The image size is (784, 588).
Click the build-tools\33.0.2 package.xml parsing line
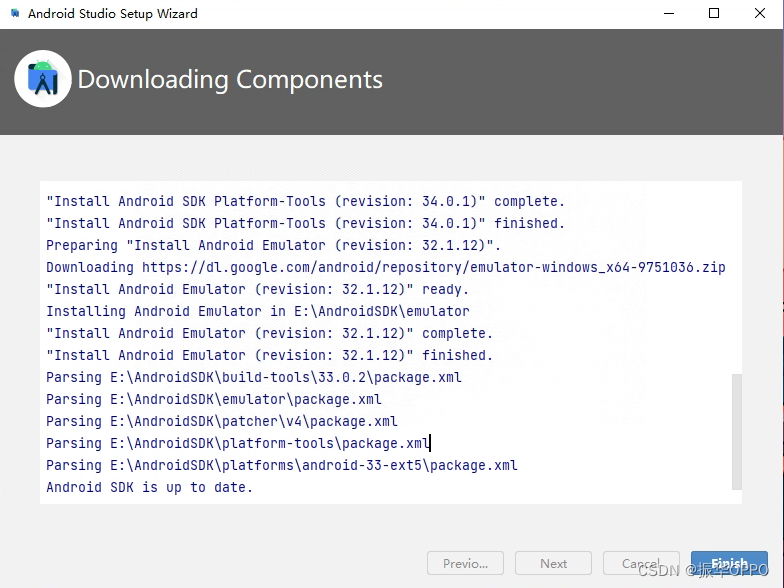pos(254,377)
